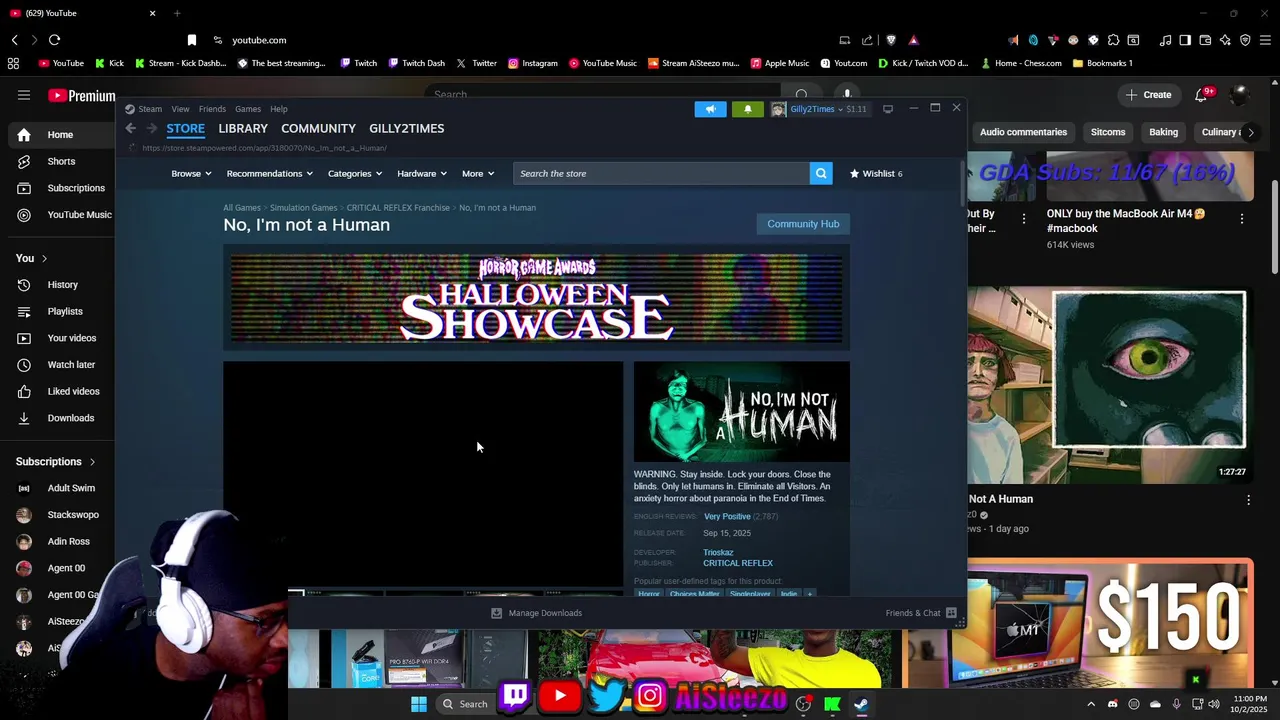This screenshot has width=1280, height=720.
Task: Show hidden system tray icons chevron
Action: point(1091,704)
